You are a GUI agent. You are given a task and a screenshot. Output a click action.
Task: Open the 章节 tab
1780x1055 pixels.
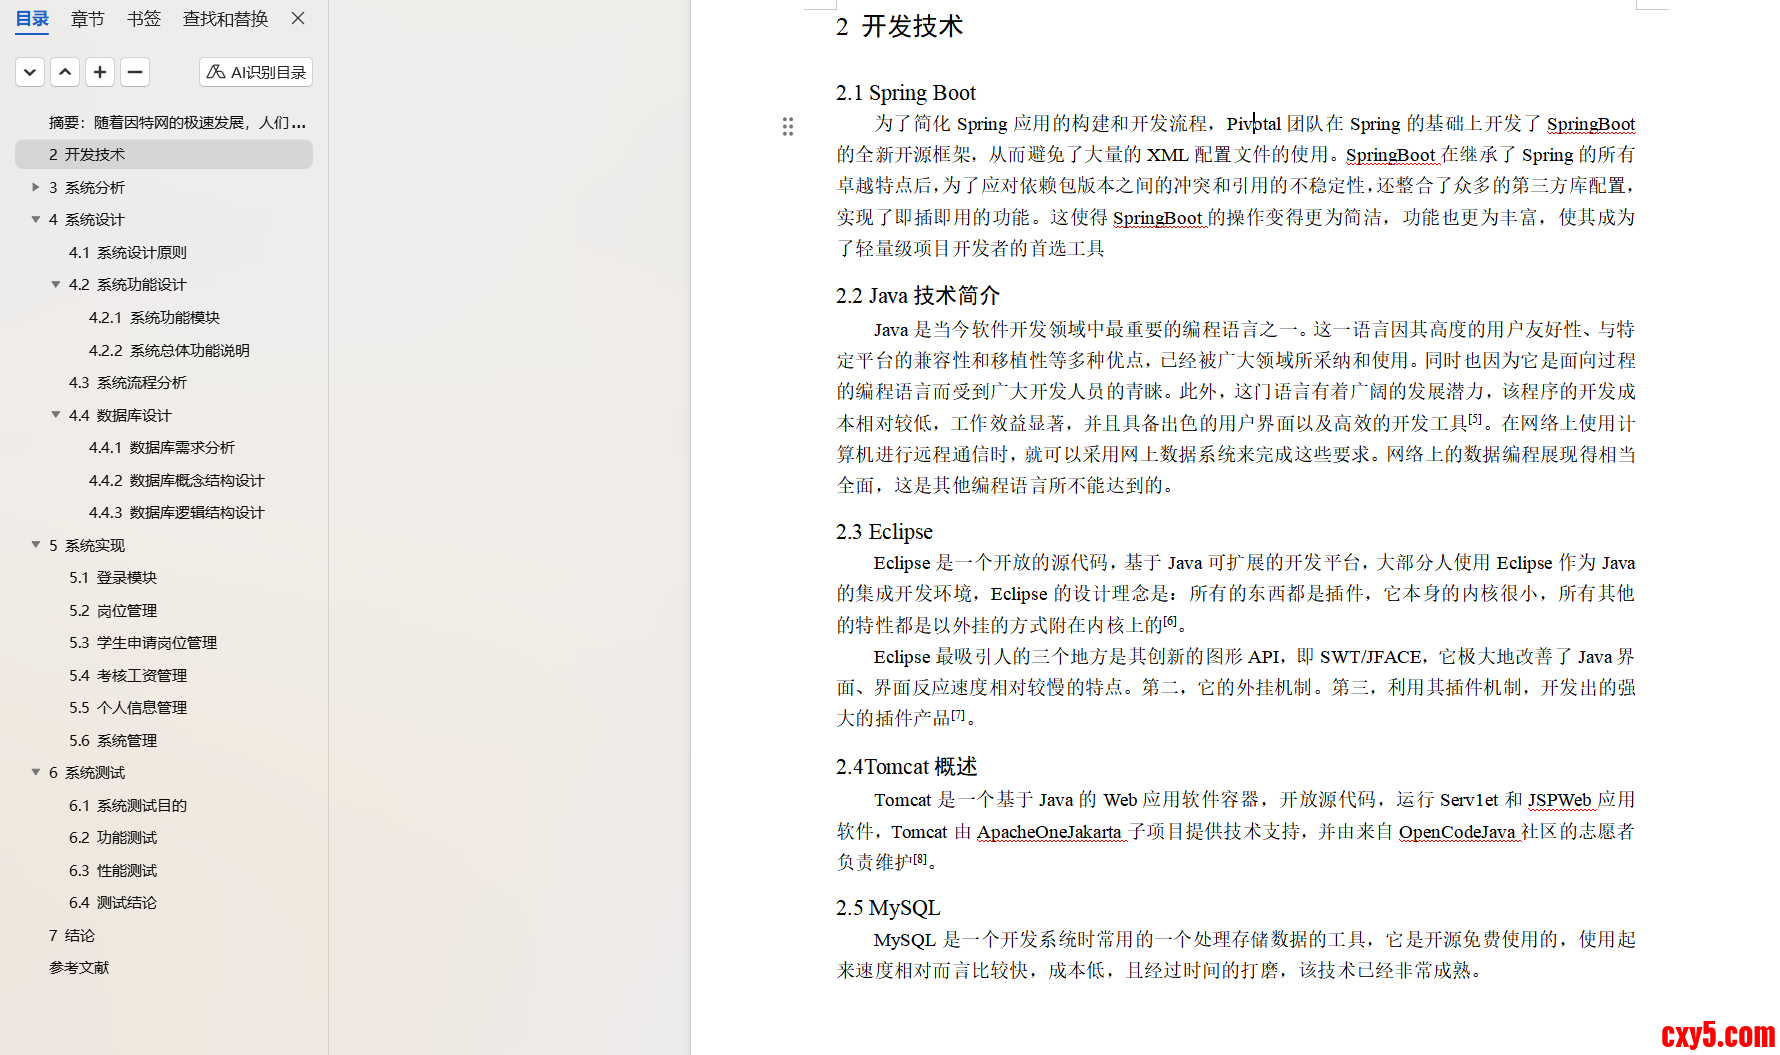[88, 19]
